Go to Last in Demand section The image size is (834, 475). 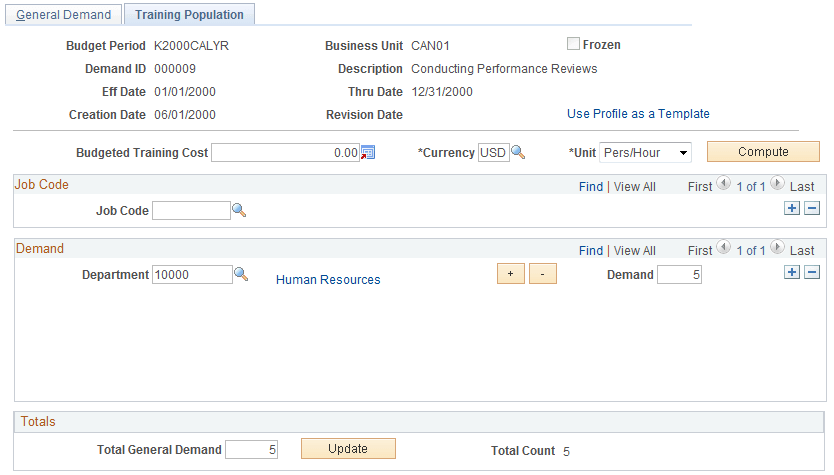[x=802, y=251]
